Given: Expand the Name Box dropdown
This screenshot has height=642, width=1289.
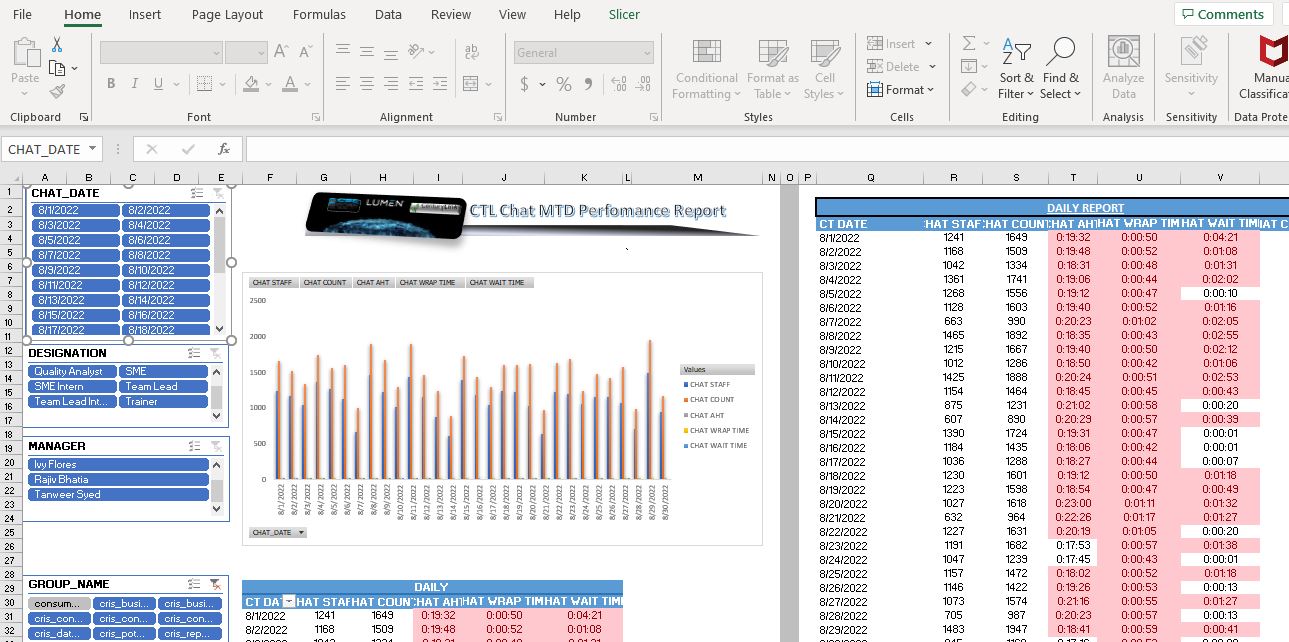Looking at the screenshot, I should 93,149.
